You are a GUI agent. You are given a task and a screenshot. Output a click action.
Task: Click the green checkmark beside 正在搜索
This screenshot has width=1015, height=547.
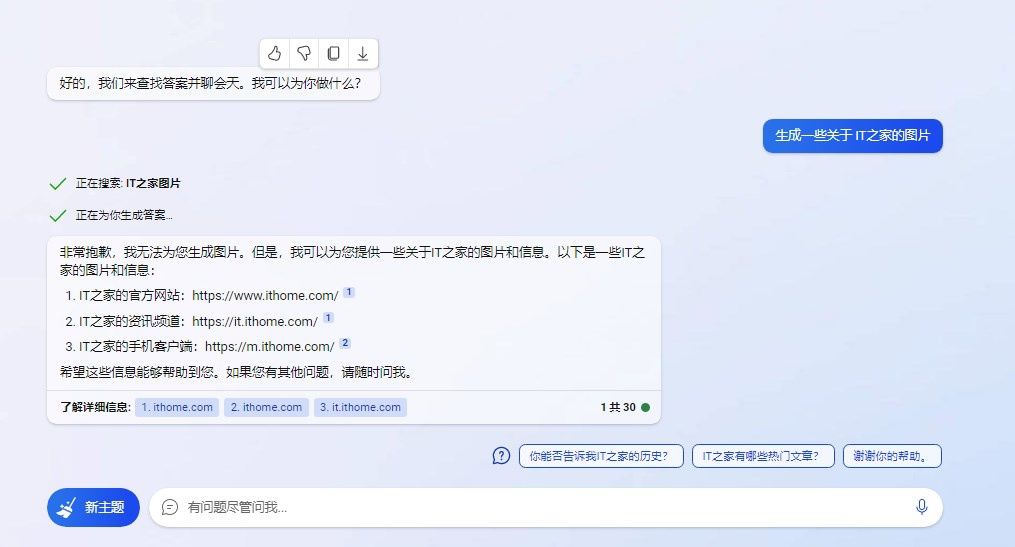tap(58, 184)
